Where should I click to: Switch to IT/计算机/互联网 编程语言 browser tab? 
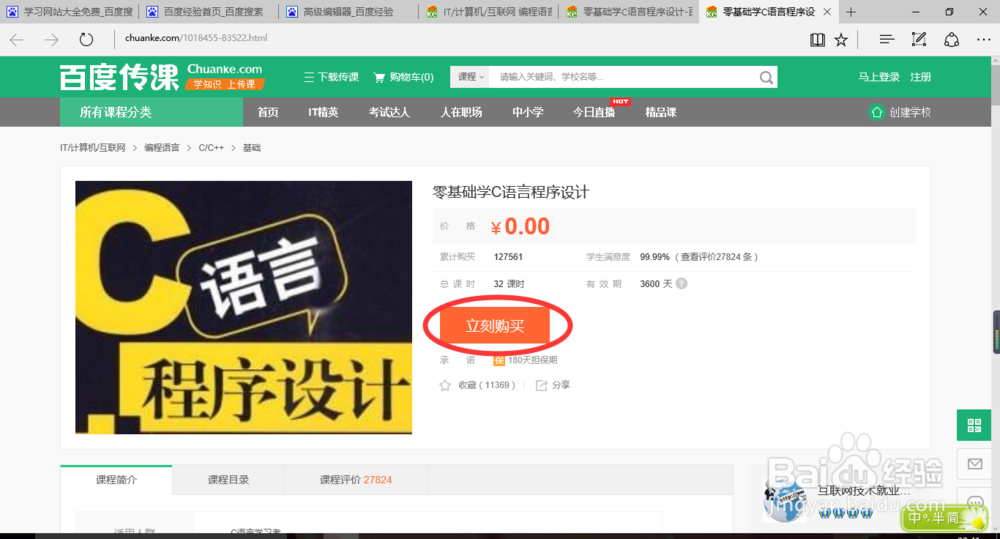click(x=489, y=11)
